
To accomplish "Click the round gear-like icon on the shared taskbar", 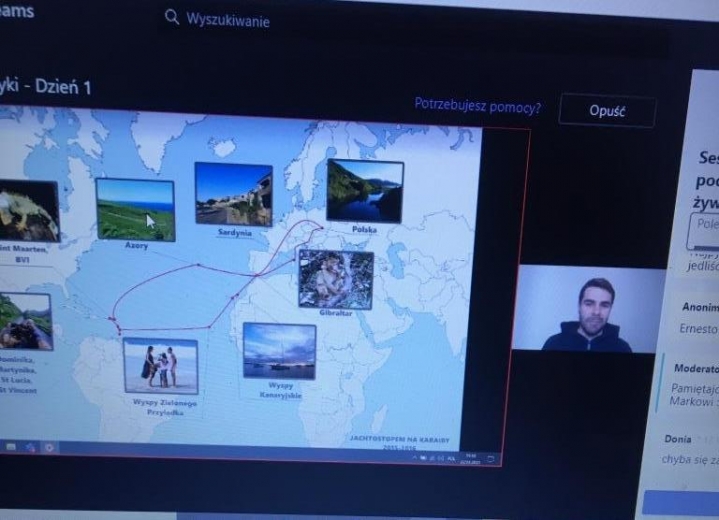I will tap(49, 448).
